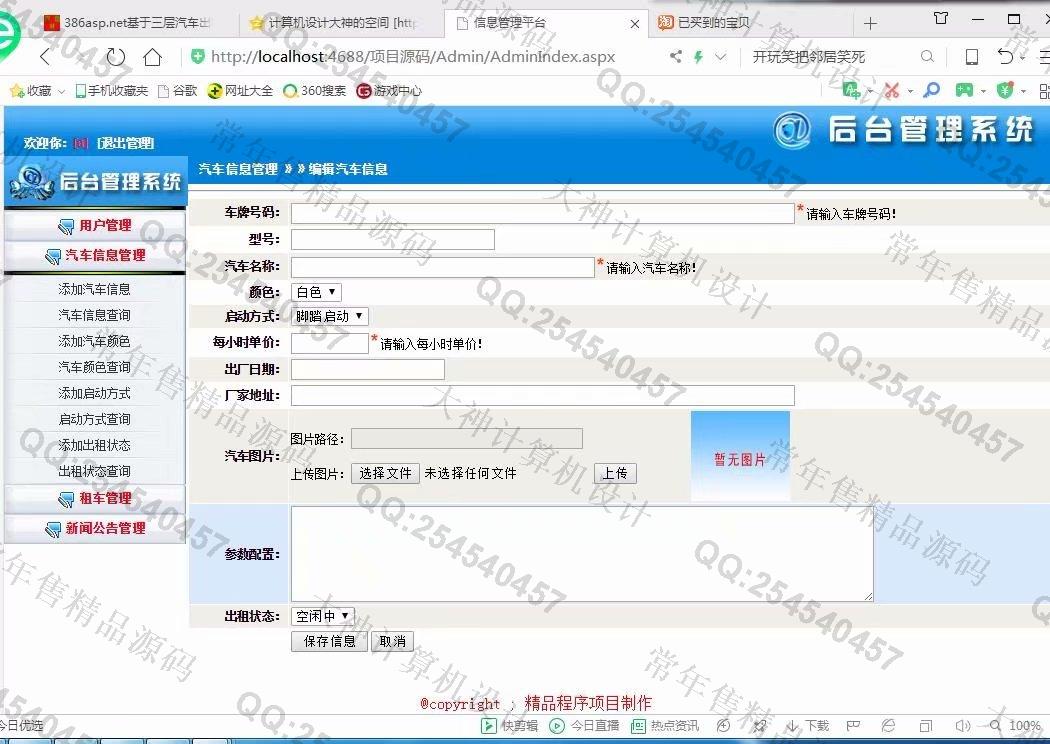This screenshot has width=1050, height=744.
Task: Open 热点资讯 in the status bar
Action: coord(665,725)
